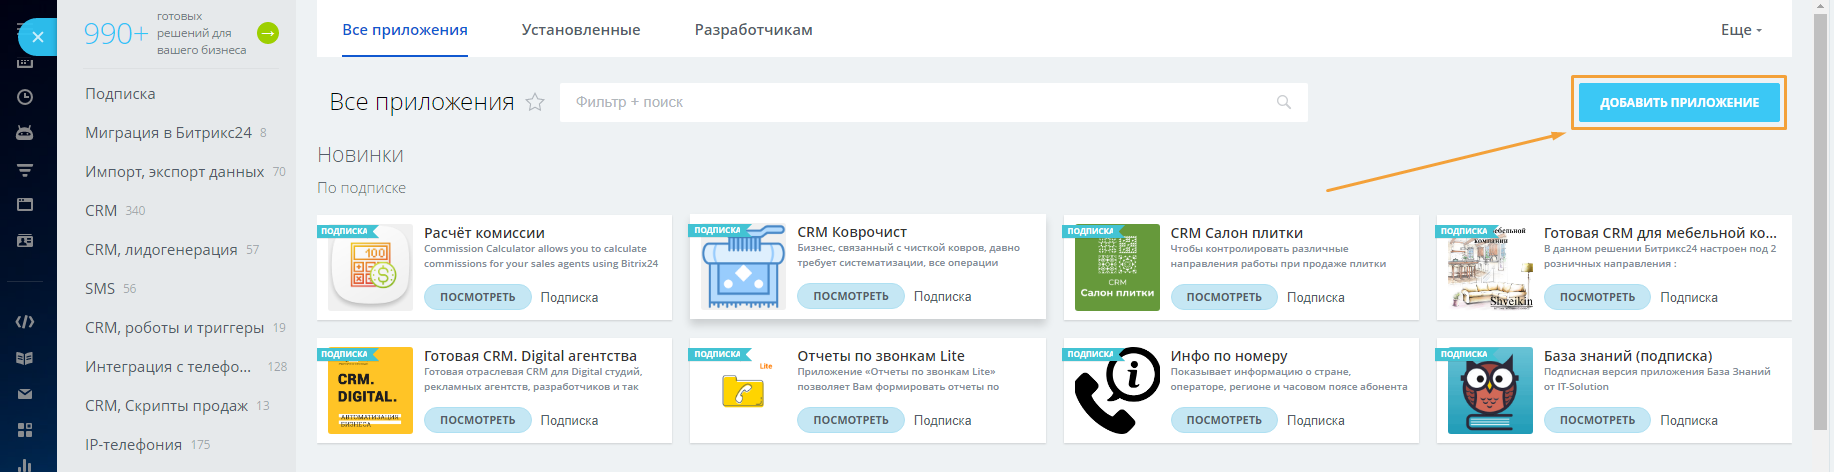The width and height of the screenshot is (1834, 472).
Task: Click the Расчёт комиссии app thumbnail
Action: coord(370,267)
